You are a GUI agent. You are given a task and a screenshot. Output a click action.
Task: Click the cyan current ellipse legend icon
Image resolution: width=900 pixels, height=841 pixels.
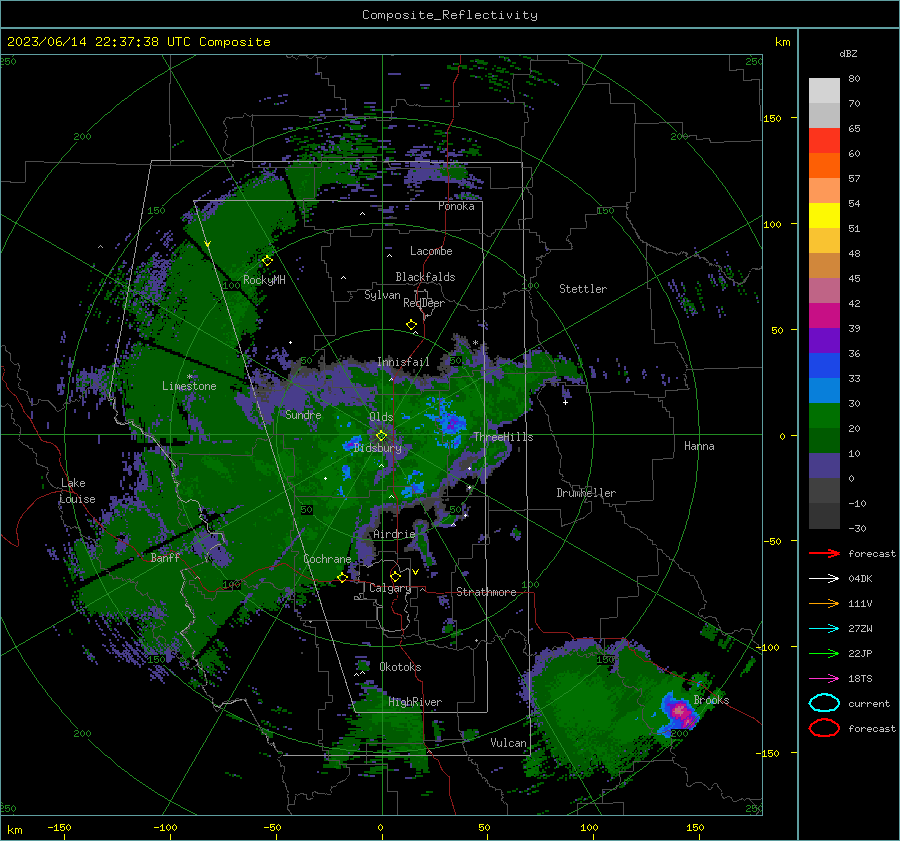tap(824, 703)
